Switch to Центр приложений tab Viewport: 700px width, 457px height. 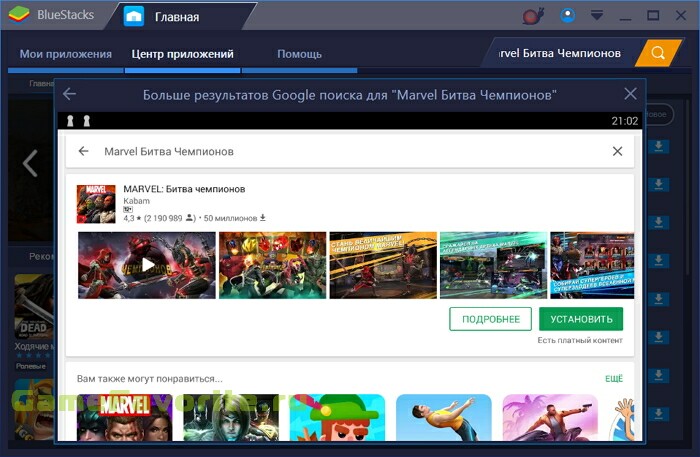point(182,54)
